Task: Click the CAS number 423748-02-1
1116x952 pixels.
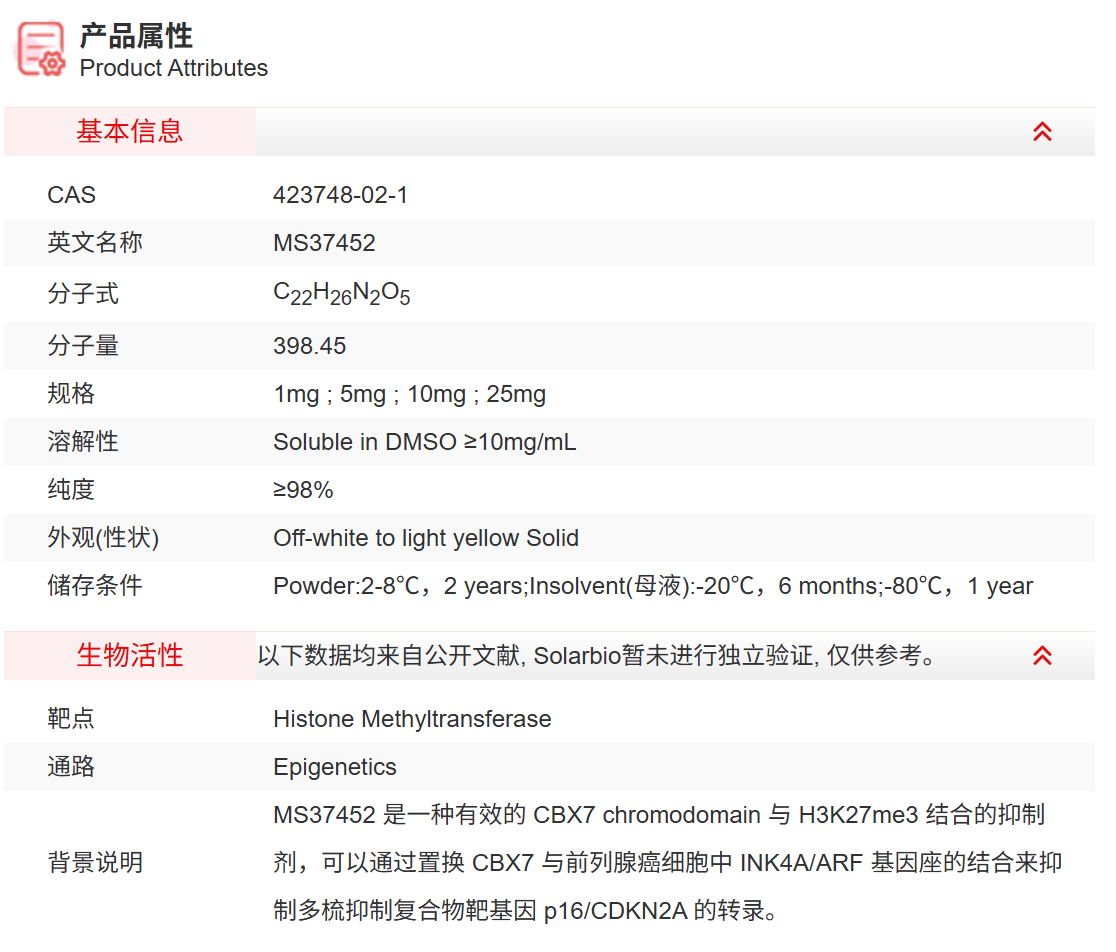Action: coord(341,194)
